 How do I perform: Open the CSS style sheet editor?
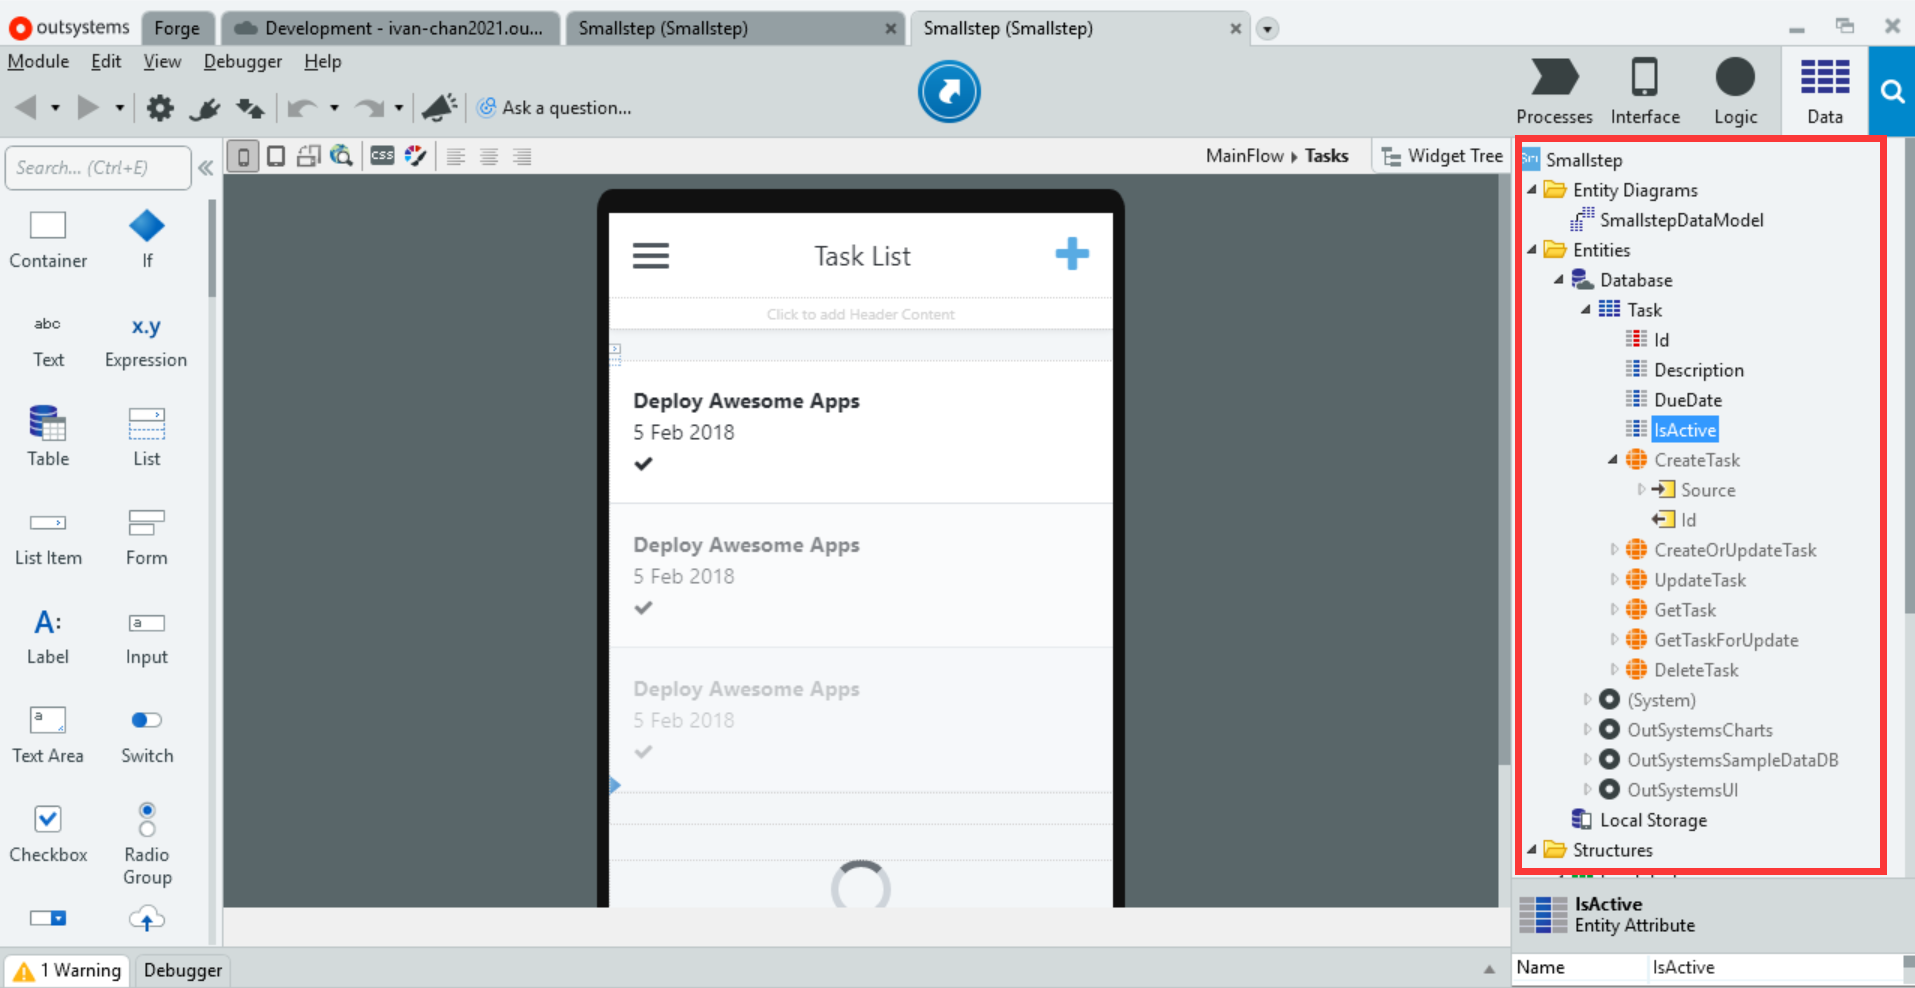382,156
